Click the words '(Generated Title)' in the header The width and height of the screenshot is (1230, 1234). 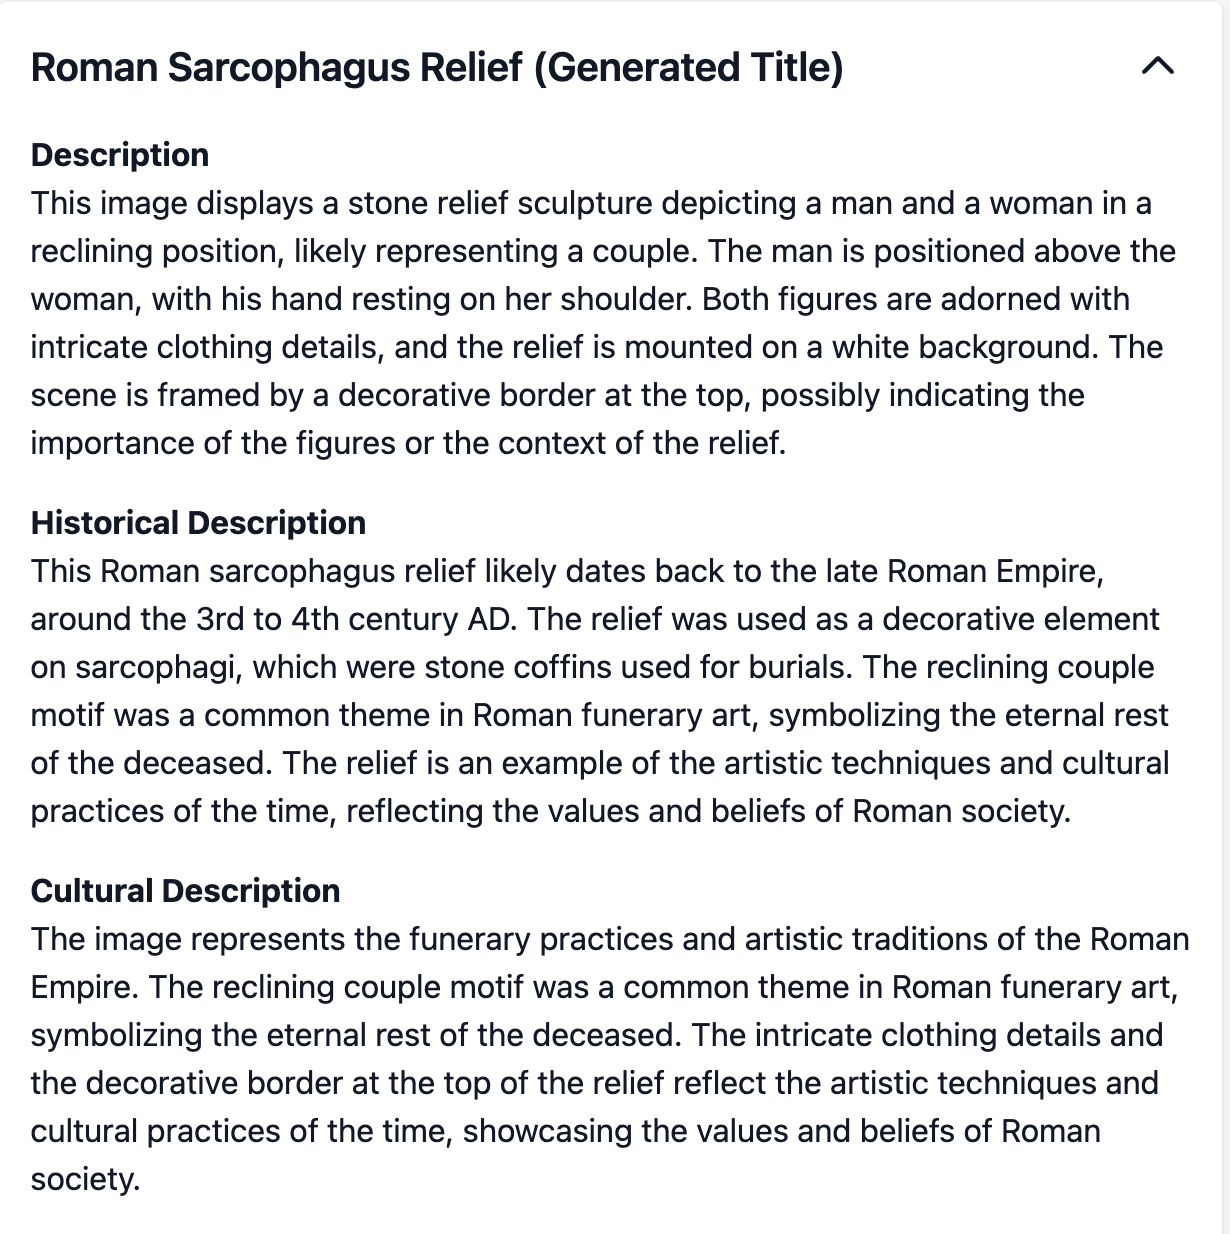[x=688, y=67]
